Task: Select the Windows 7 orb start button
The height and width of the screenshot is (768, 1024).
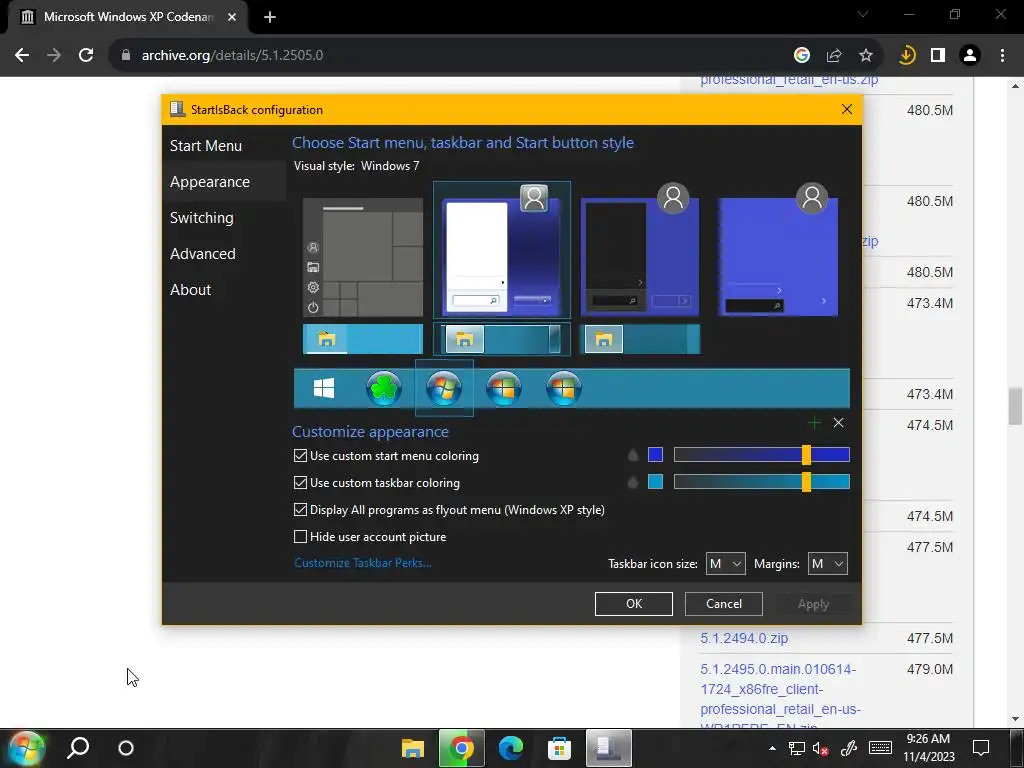Action: [443, 389]
